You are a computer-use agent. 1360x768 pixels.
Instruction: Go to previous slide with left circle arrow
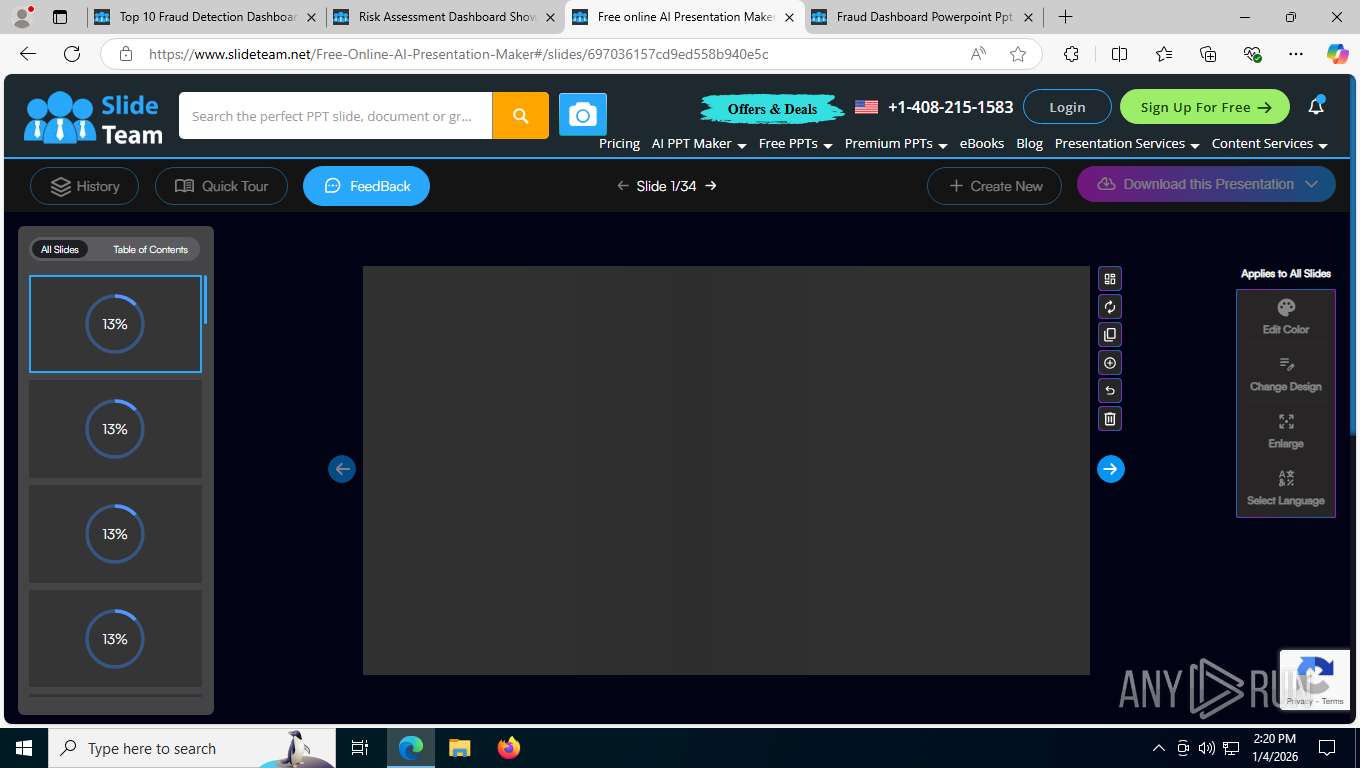[342, 469]
